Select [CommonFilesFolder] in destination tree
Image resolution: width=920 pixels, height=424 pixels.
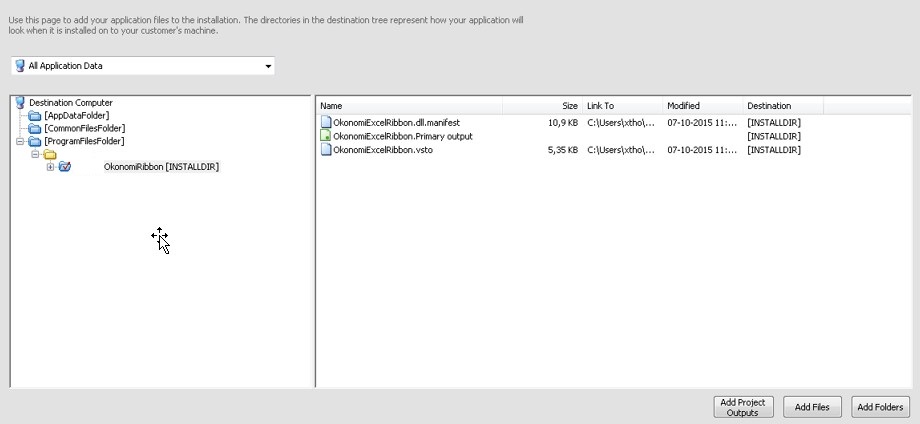84,128
